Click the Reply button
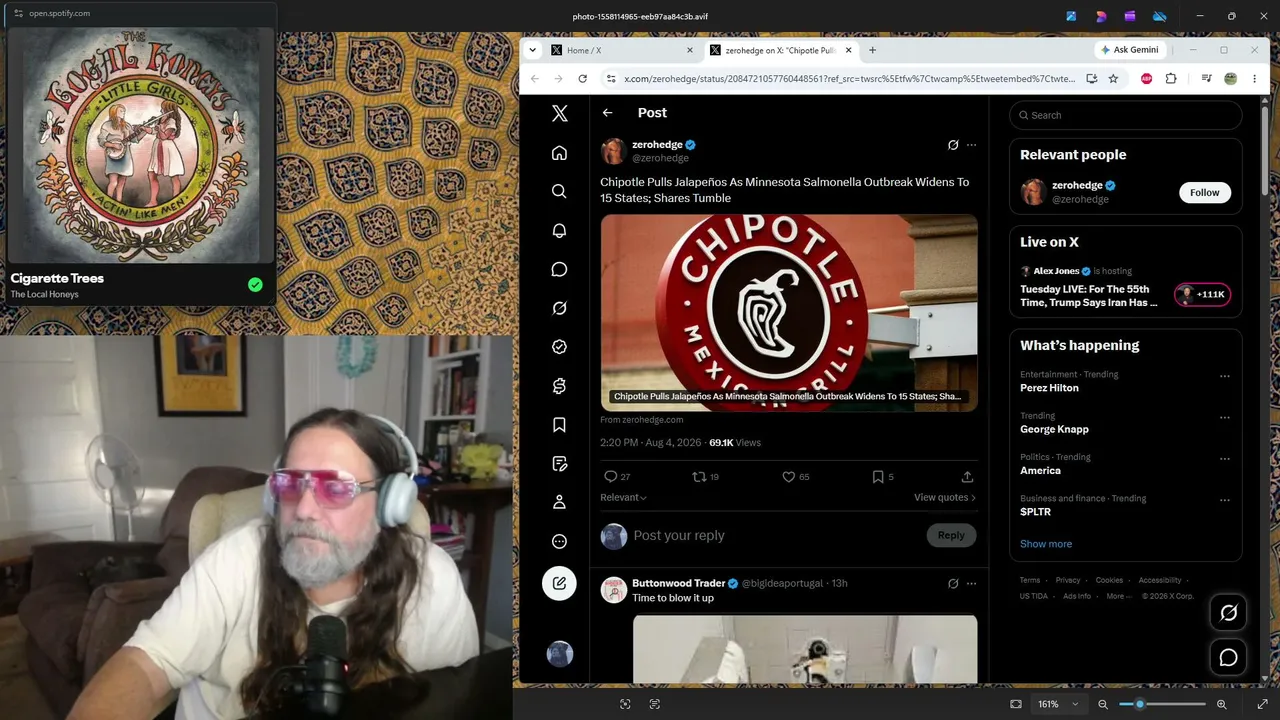The image size is (1280, 720). click(x=951, y=535)
